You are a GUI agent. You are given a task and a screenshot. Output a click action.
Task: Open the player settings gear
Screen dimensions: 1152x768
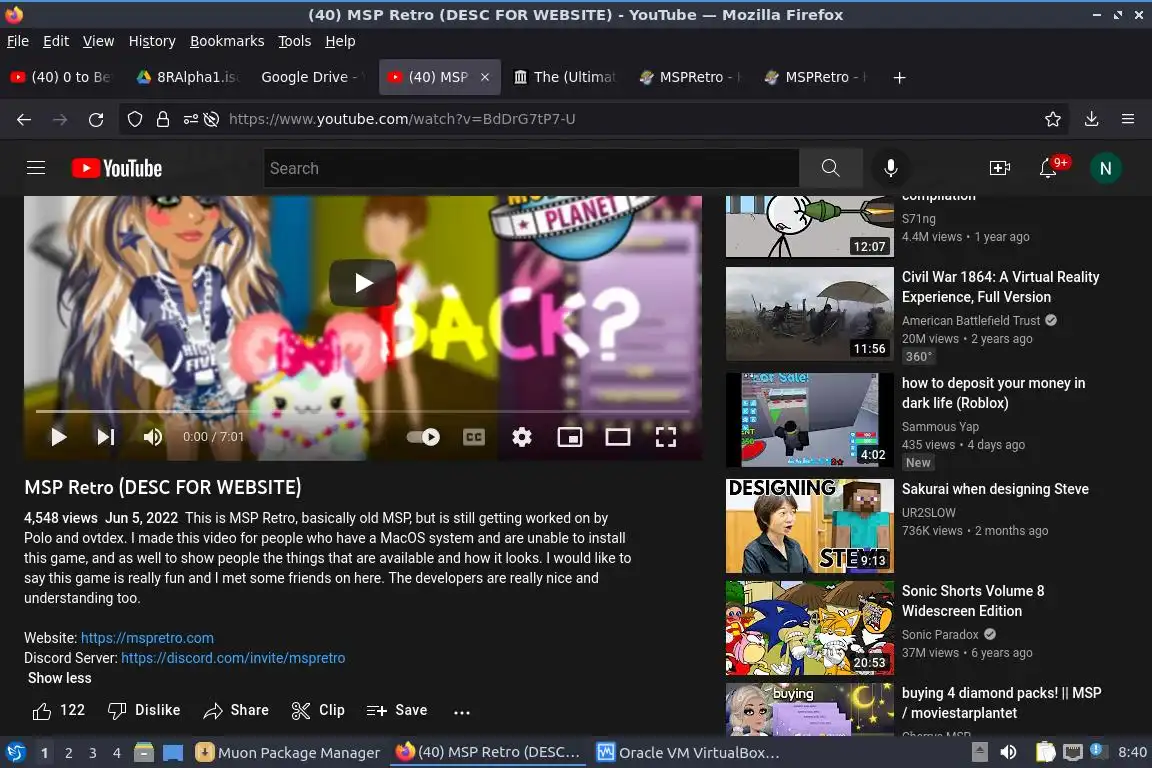522,437
